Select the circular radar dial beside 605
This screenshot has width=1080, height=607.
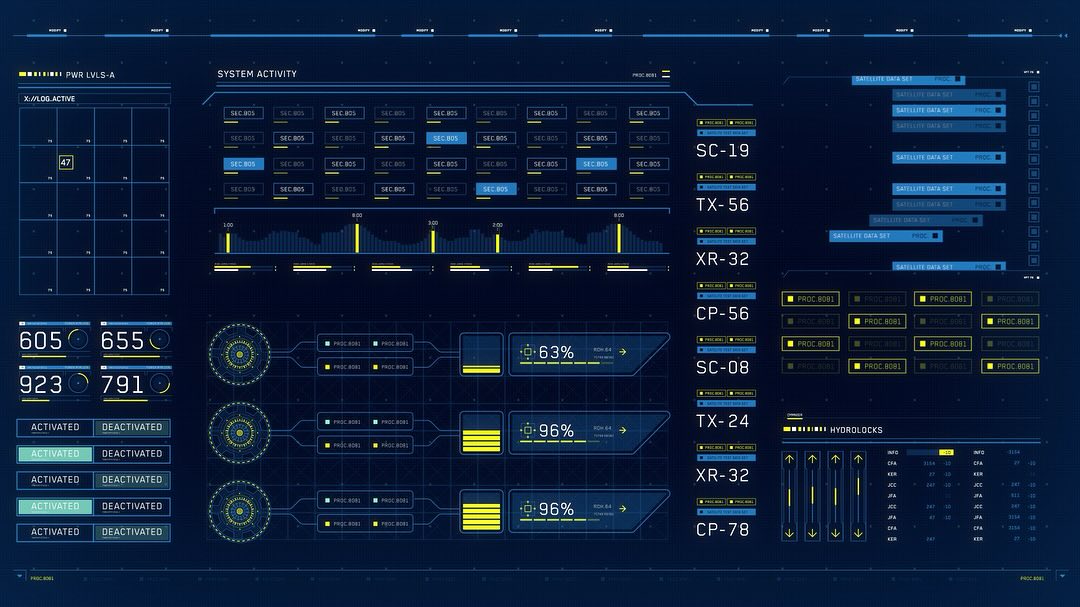click(x=79, y=339)
